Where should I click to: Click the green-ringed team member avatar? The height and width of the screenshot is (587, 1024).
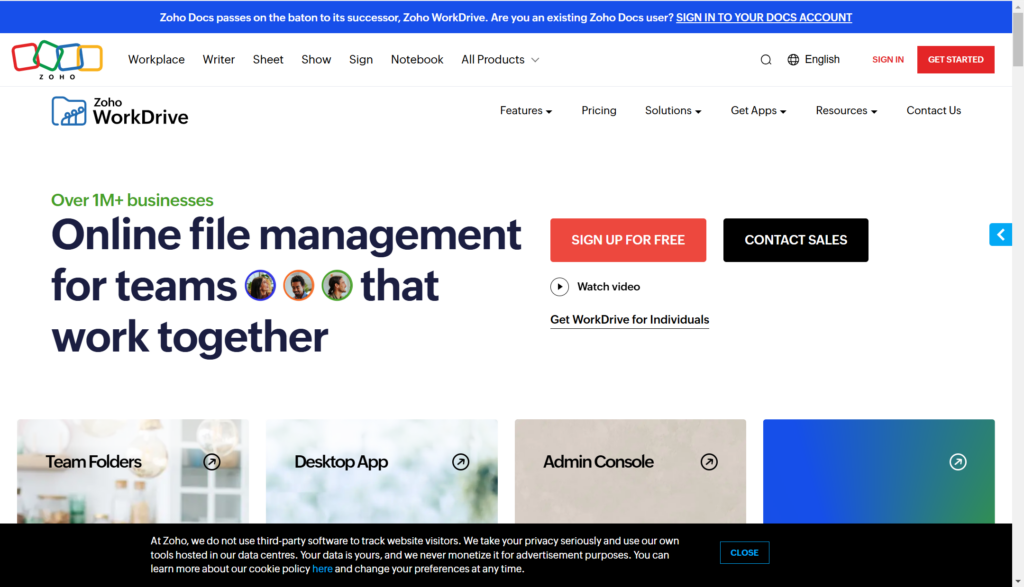click(x=337, y=286)
